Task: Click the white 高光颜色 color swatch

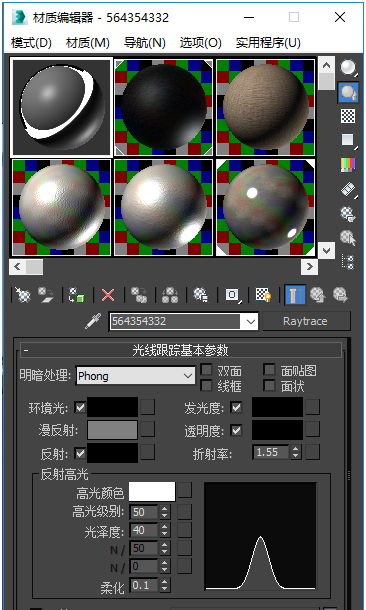Action: pos(152,492)
